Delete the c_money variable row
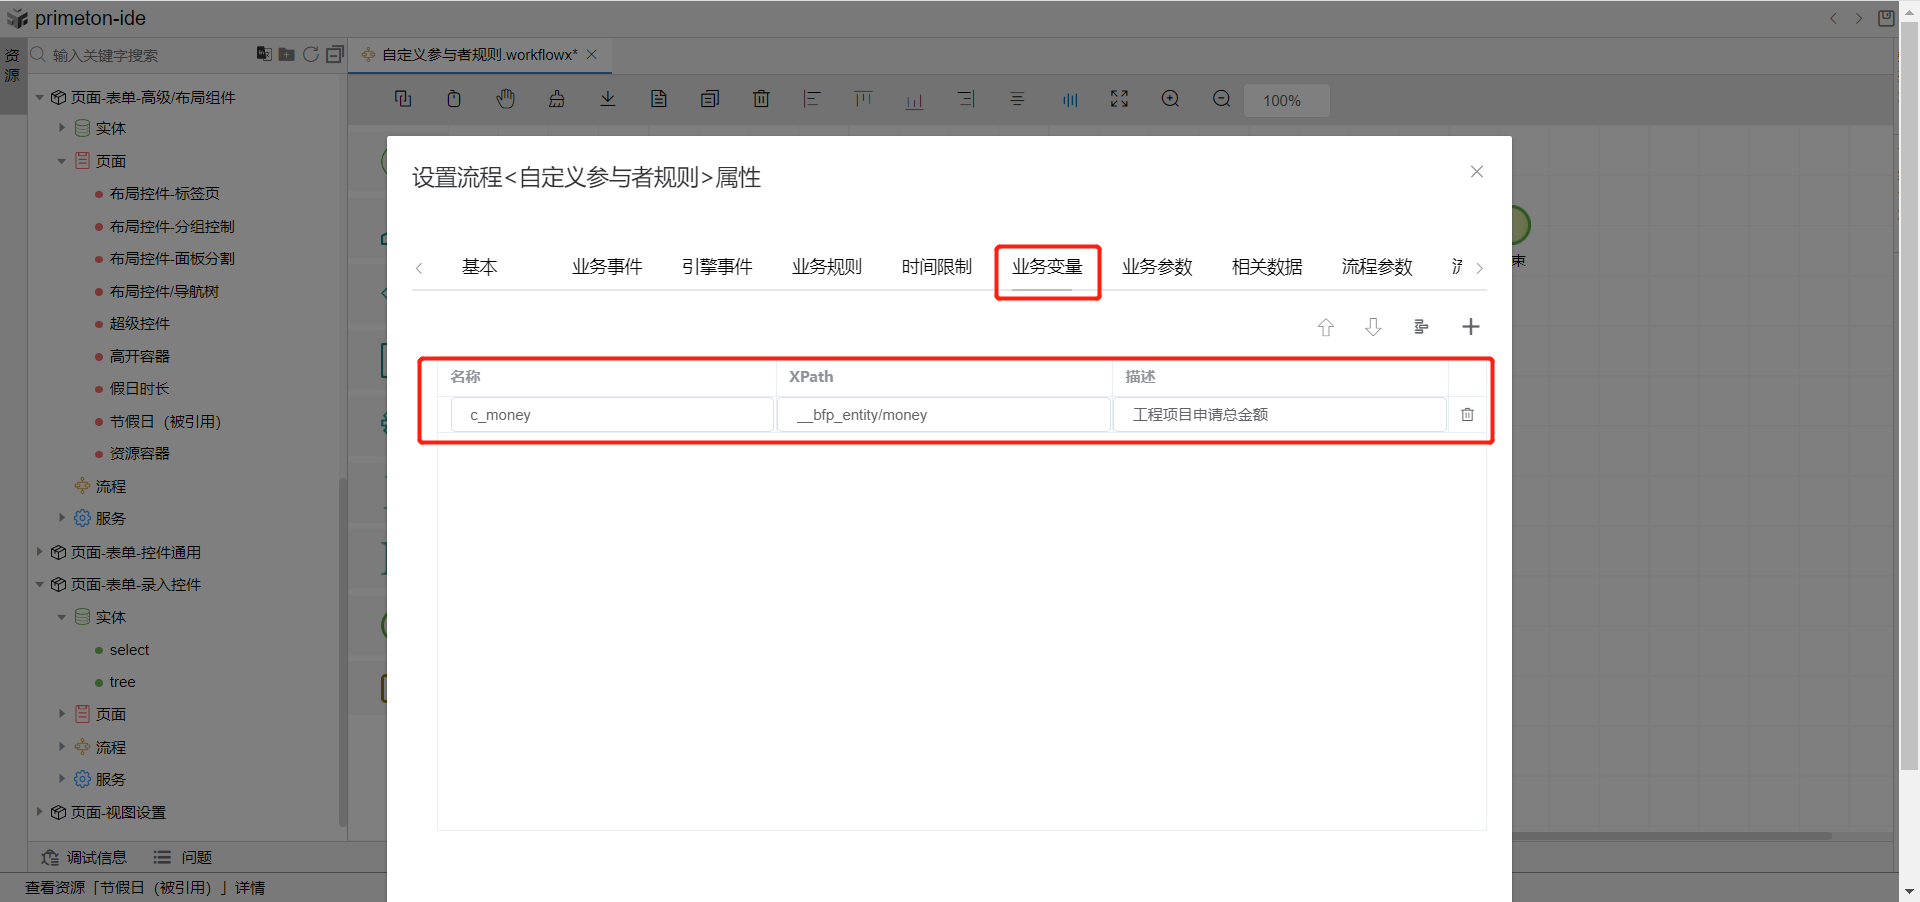1920x902 pixels. [1467, 414]
